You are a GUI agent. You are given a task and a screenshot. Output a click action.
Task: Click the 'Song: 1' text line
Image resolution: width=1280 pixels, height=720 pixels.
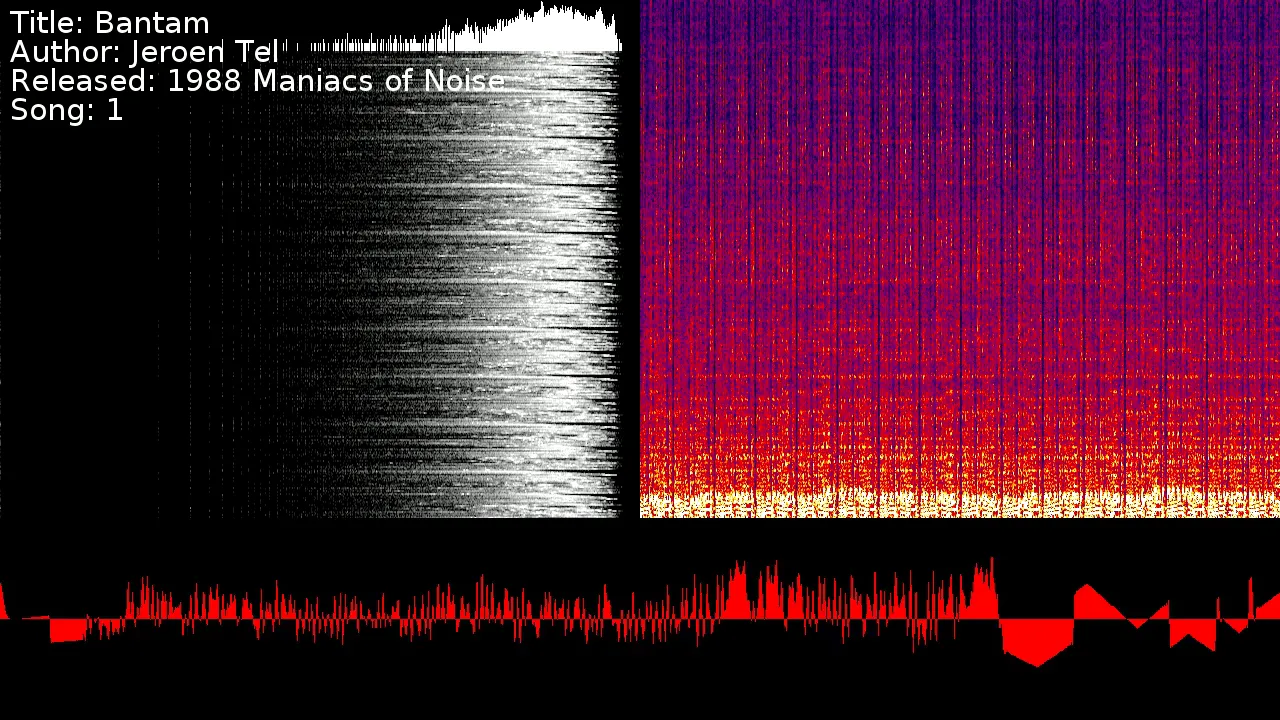67,110
